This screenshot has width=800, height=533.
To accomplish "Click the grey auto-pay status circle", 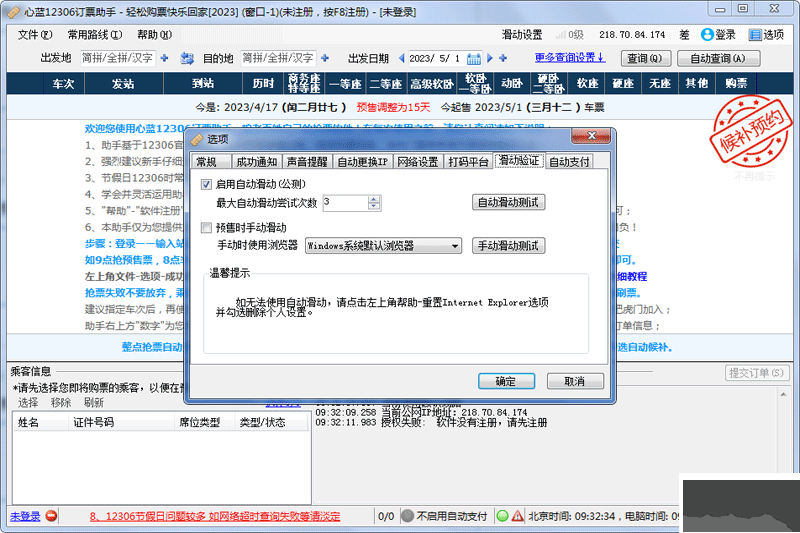I will point(407,516).
